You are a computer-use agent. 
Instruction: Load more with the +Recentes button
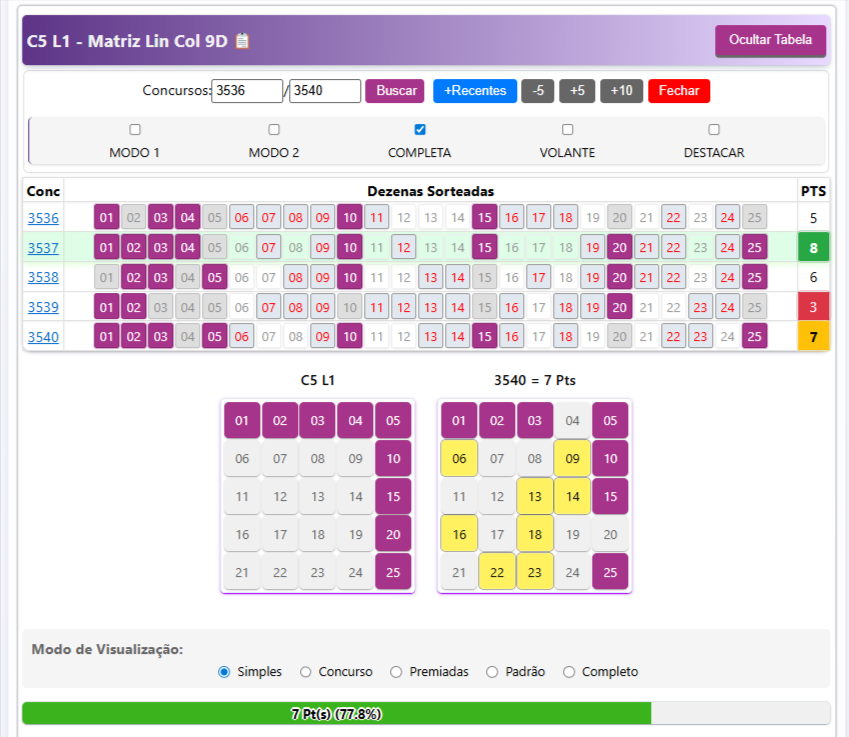click(474, 91)
